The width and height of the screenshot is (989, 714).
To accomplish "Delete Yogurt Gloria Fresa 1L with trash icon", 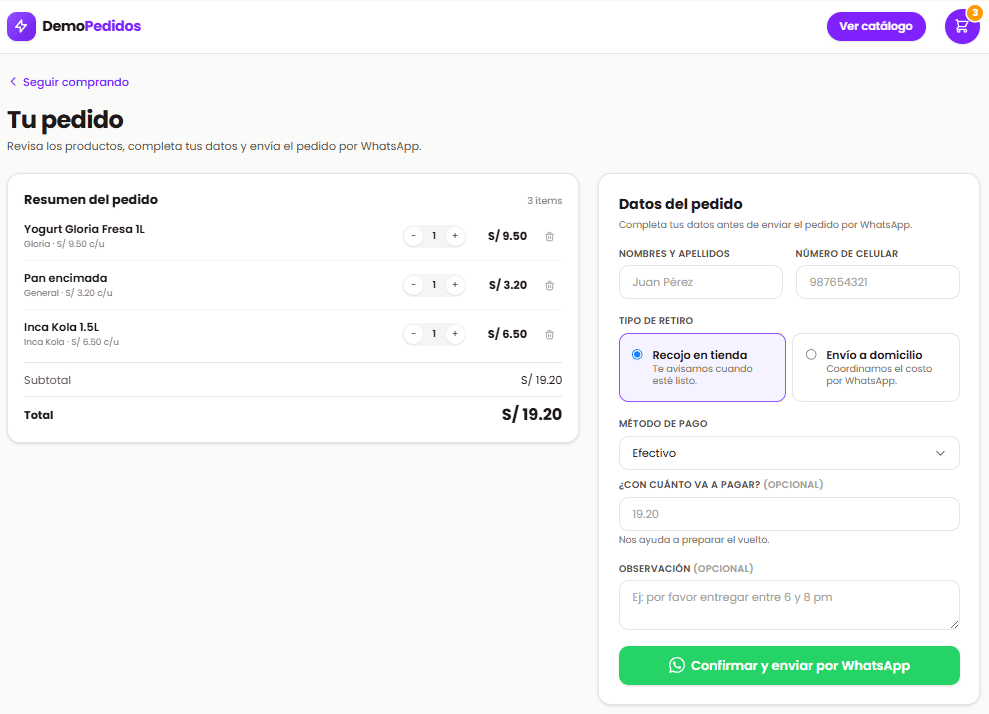I will 549,237.
